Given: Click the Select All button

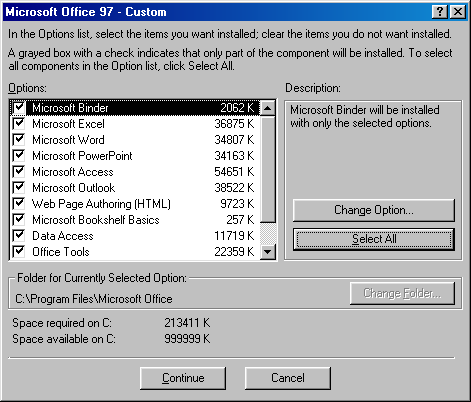Looking at the screenshot, I should point(374,239).
